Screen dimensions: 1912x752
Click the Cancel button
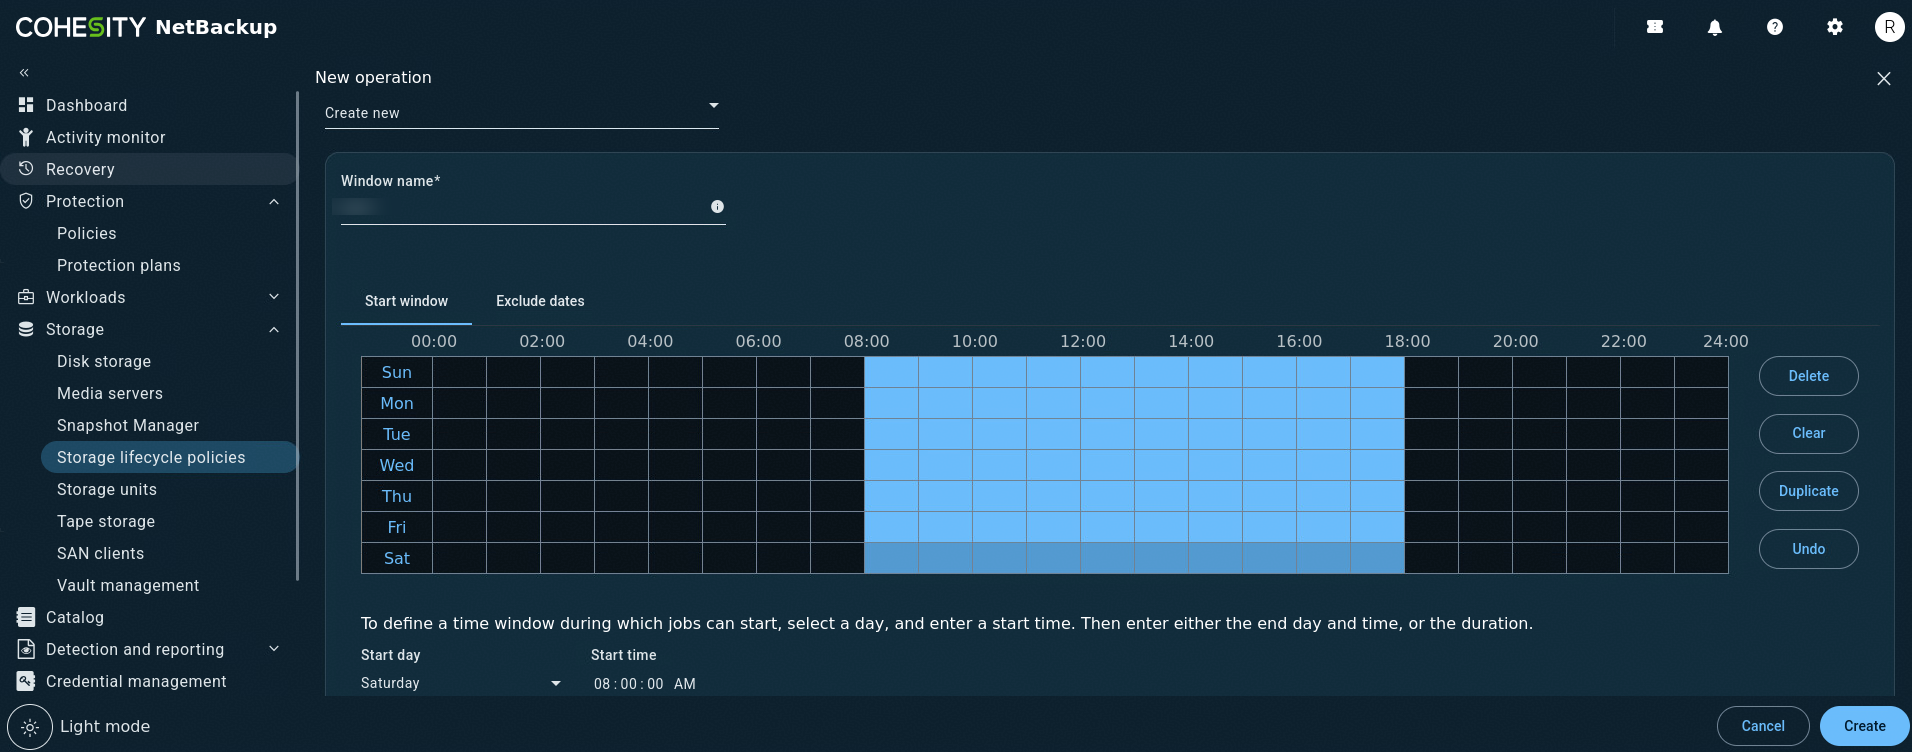pos(1763,726)
